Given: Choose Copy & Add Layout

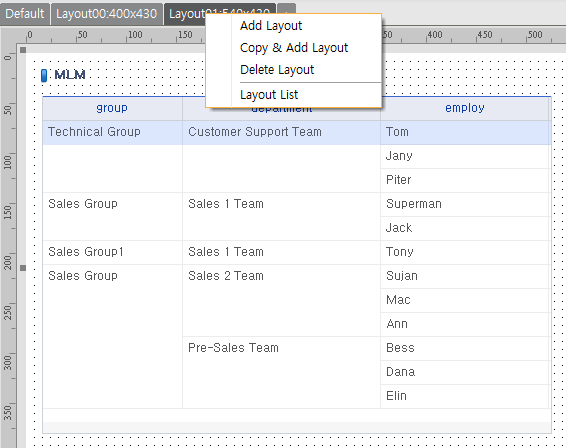Looking at the screenshot, I should pos(294,48).
